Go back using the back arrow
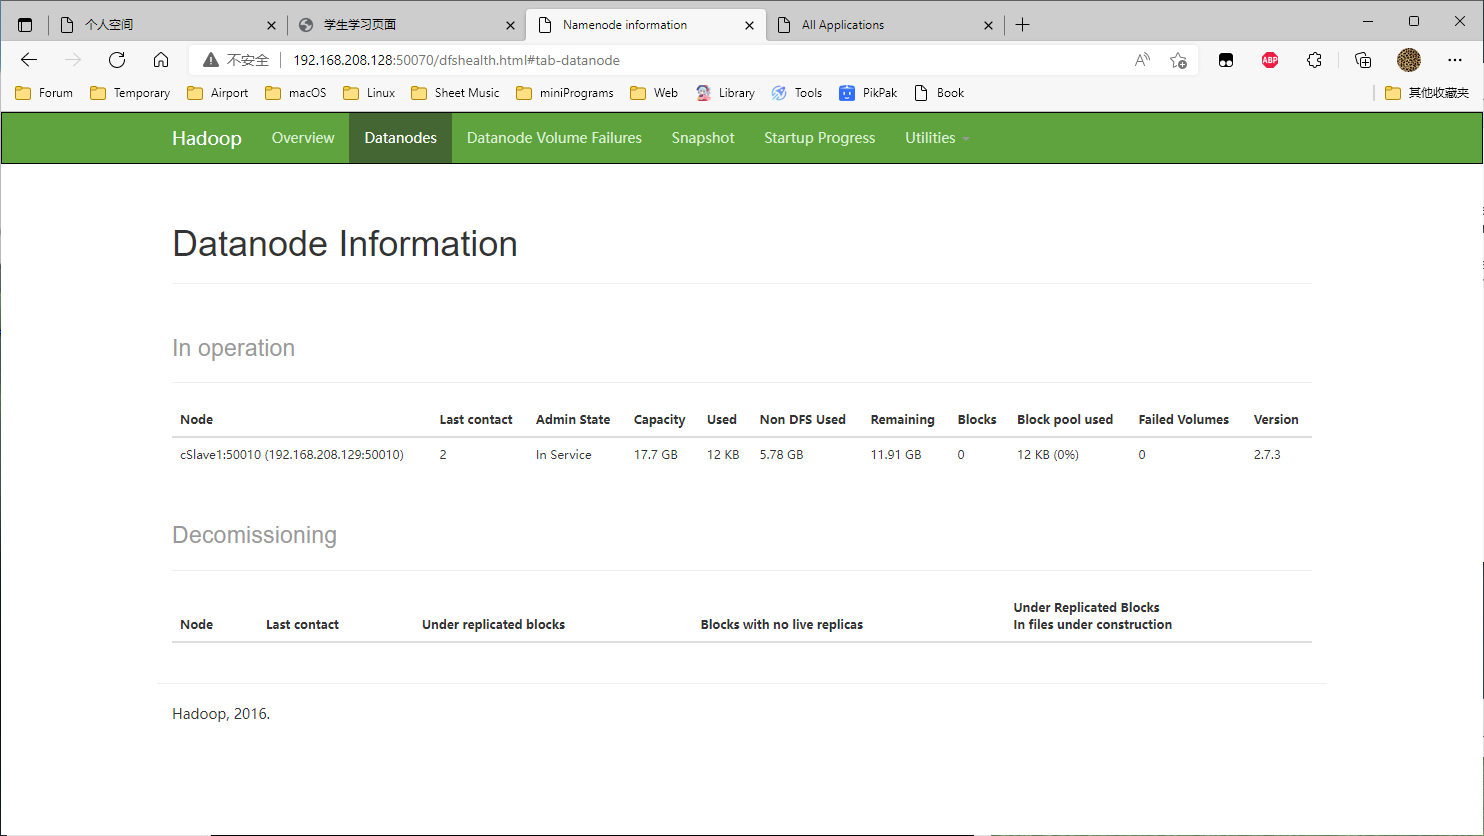This screenshot has height=836, width=1484. pyautogui.click(x=29, y=60)
